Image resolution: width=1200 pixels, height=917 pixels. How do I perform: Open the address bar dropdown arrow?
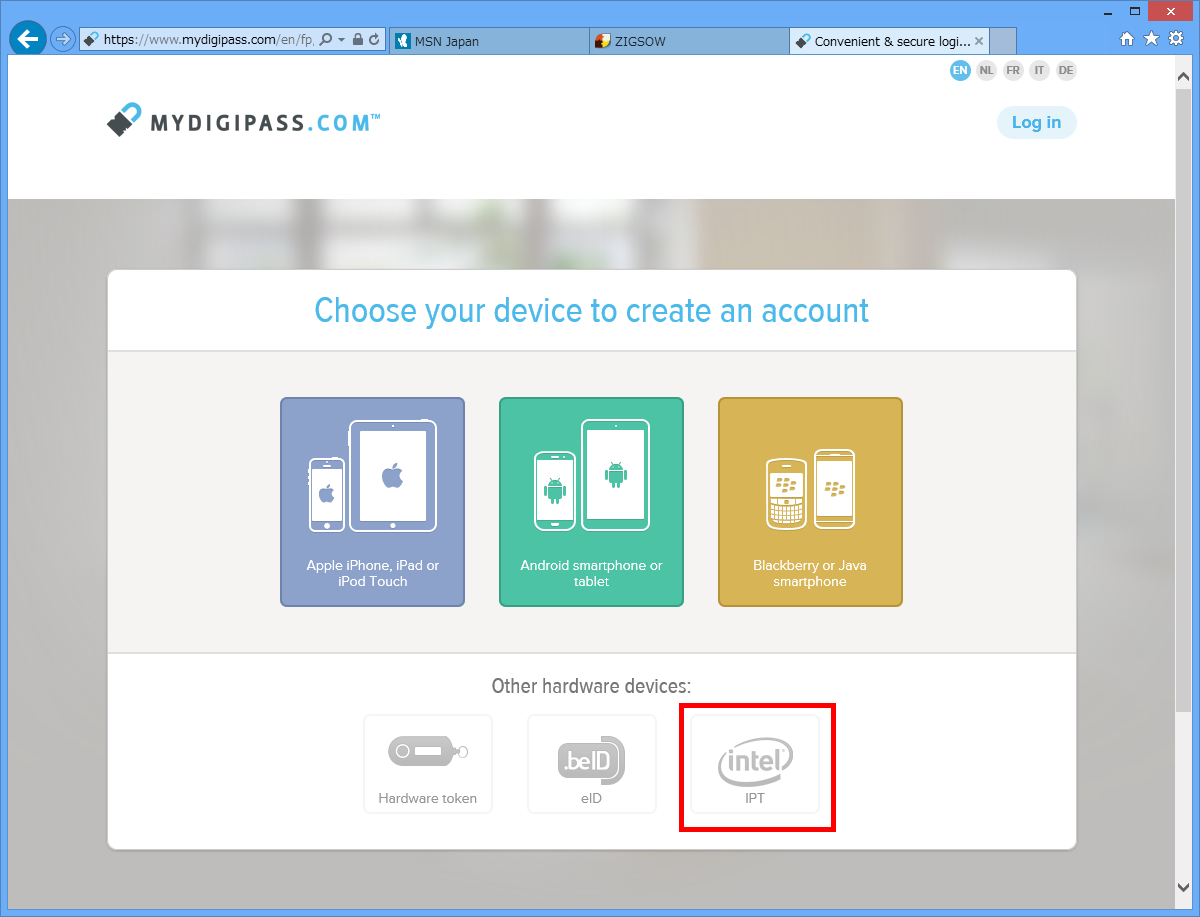point(341,40)
